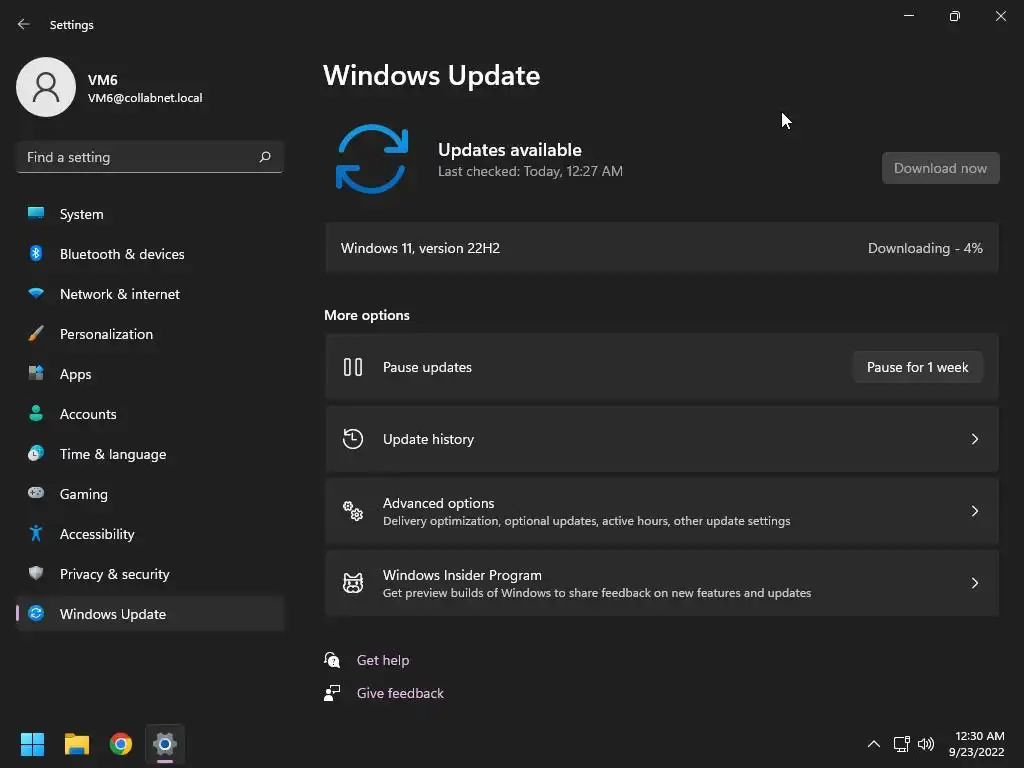Click the large blue update sync icon
The height and width of the screenshot is (768, 1024).
(x=372, y=159)
